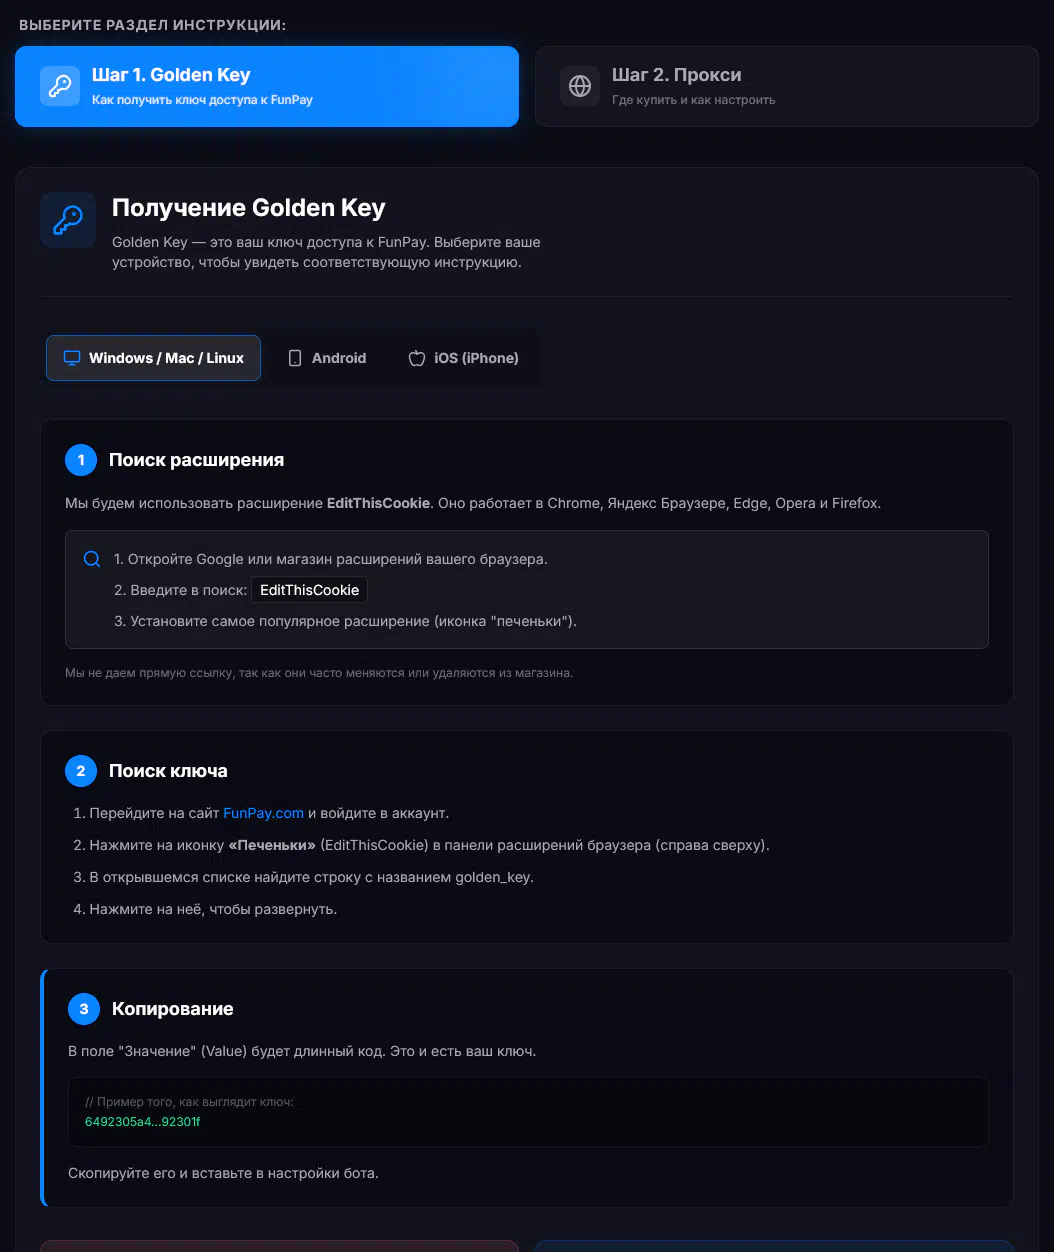Click the apple icon on iOS tab
The image size is (1054, 1252).
[x=417, y=358]
